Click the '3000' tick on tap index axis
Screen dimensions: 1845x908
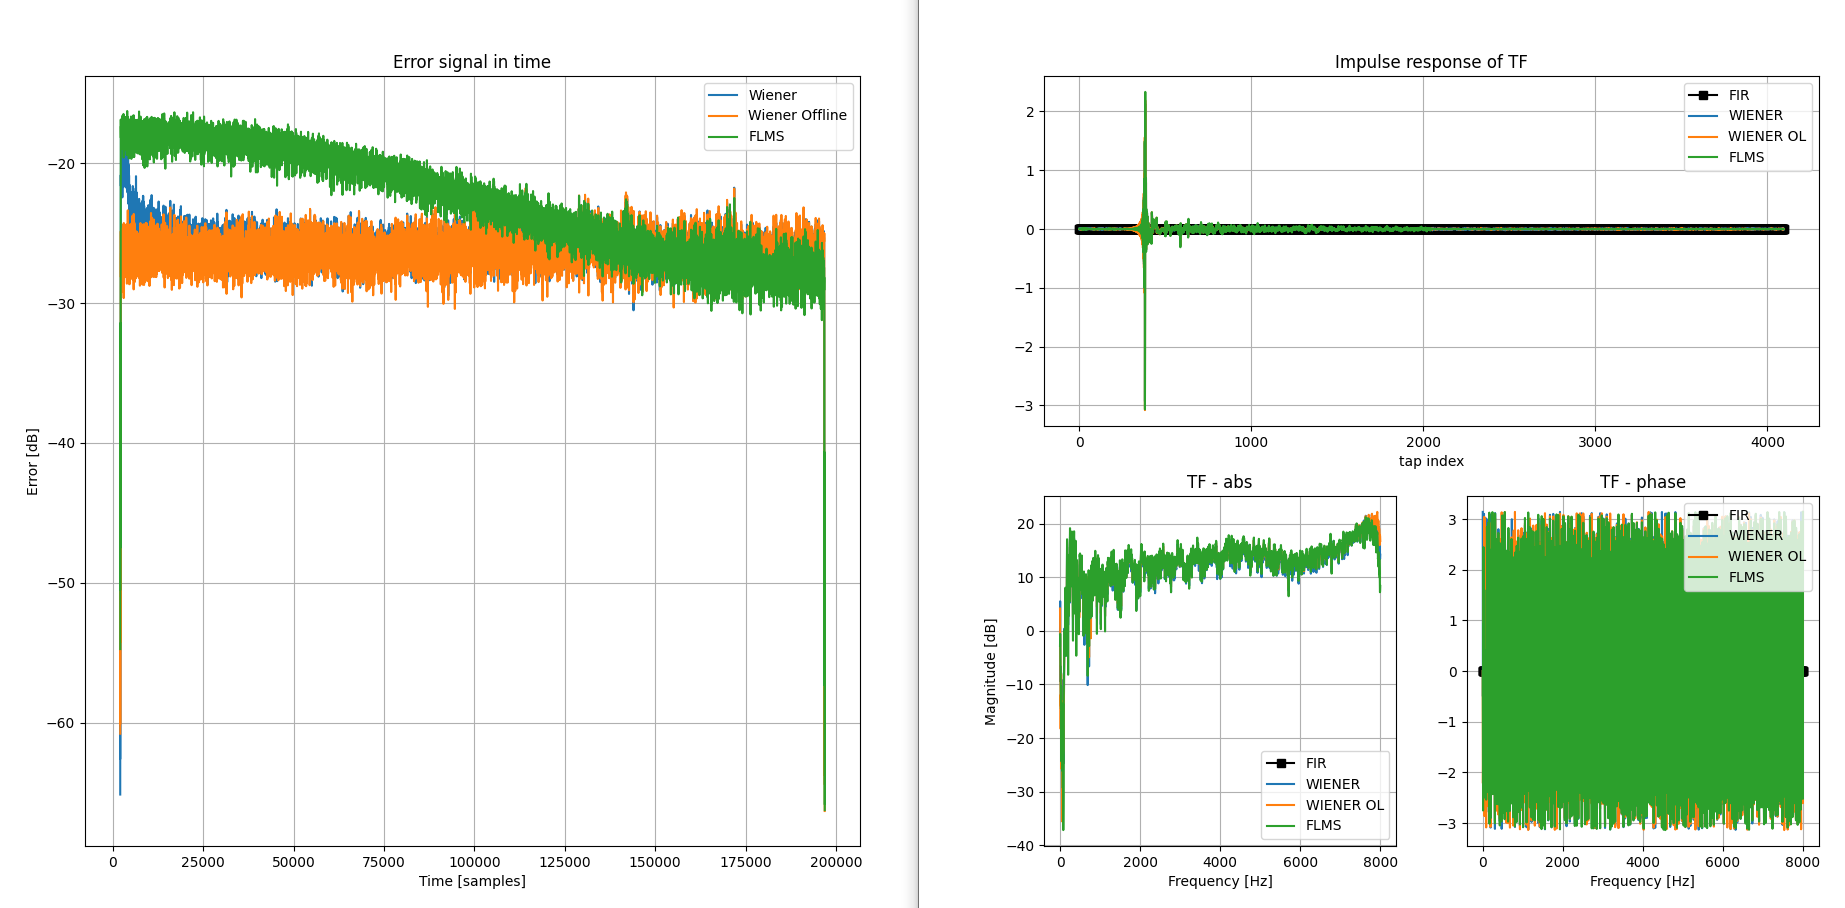1595,442
